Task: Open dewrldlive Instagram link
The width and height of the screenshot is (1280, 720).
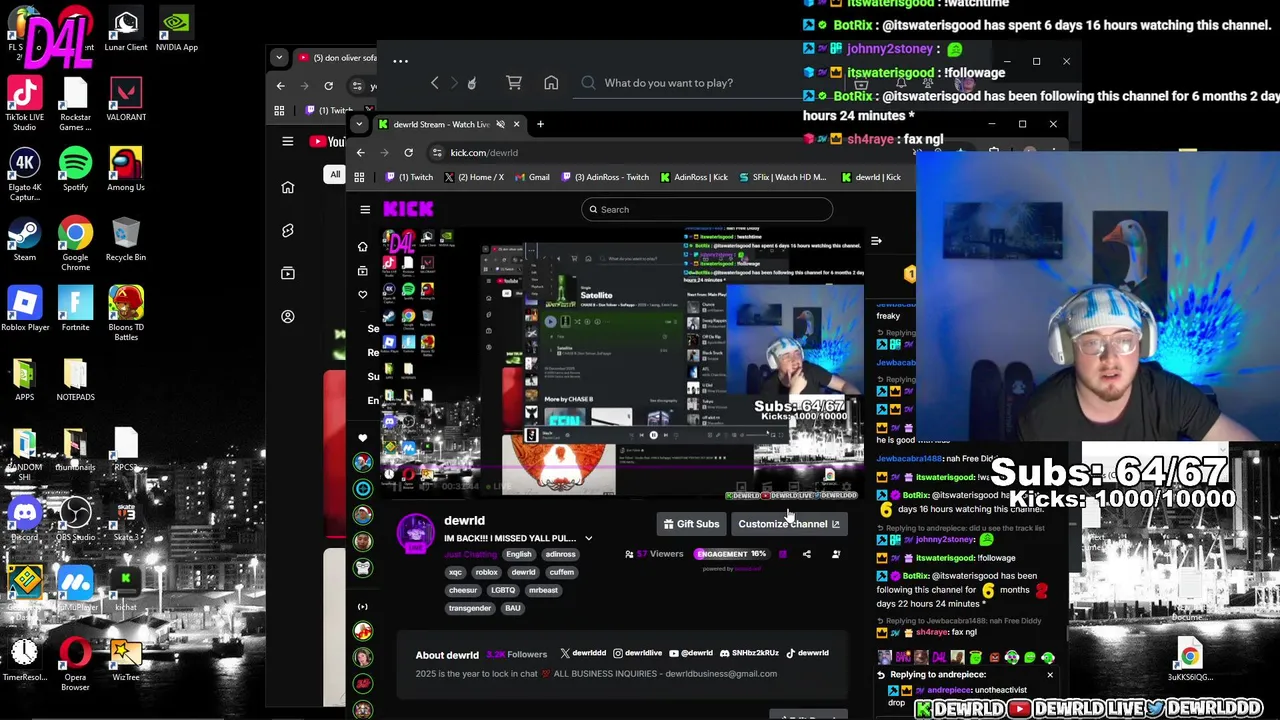Action: (x=638, y=653)
